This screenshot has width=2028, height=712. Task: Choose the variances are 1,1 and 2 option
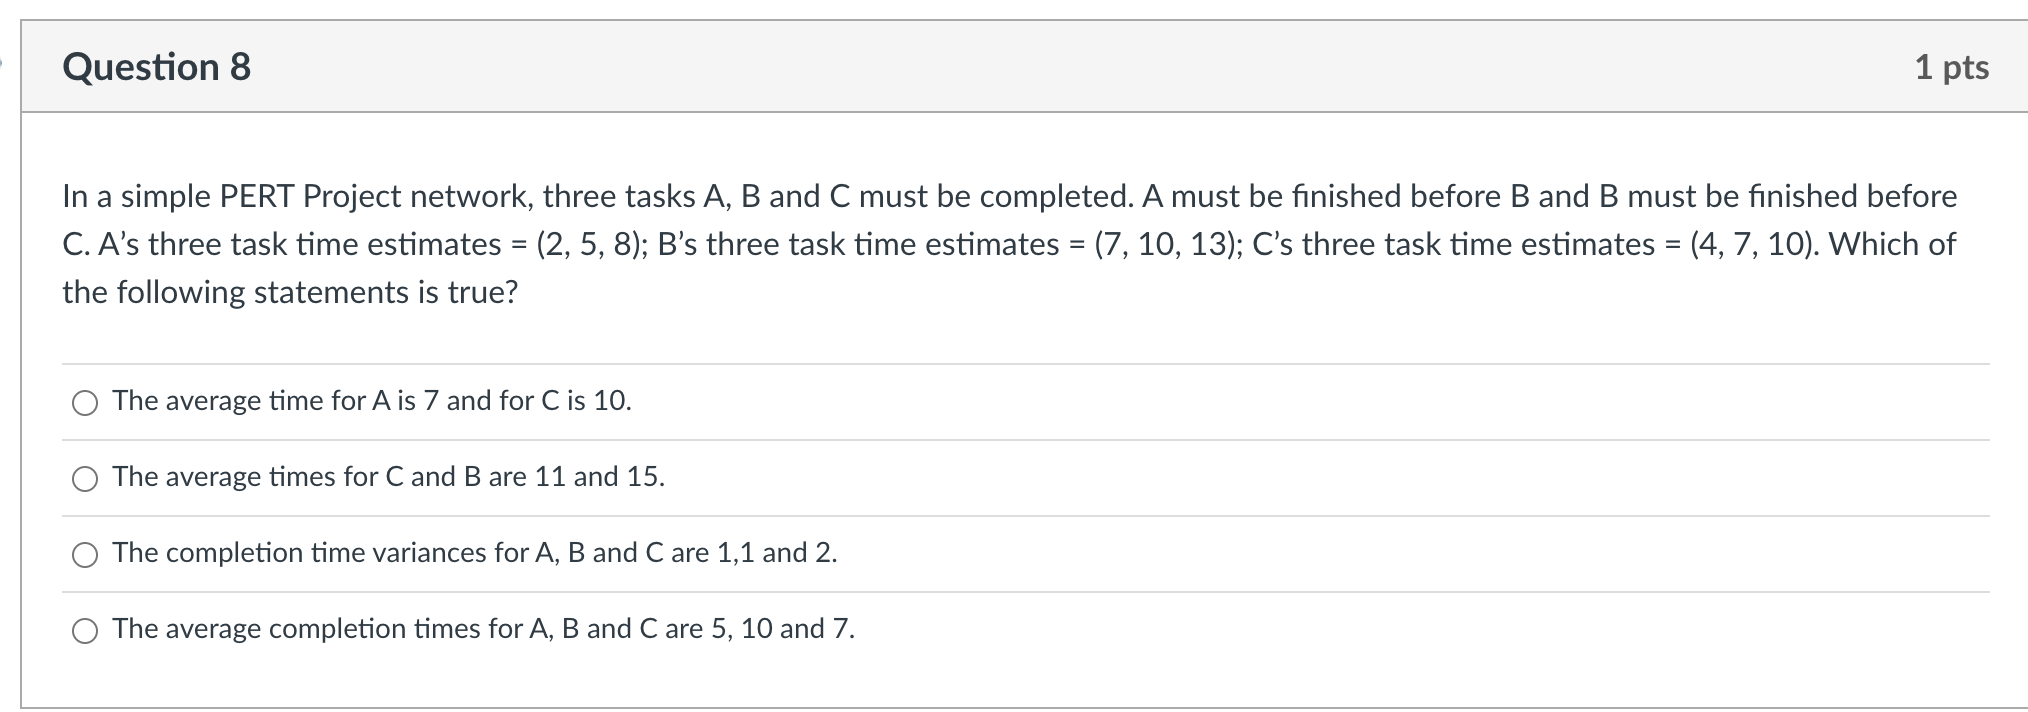coord(85,555)
